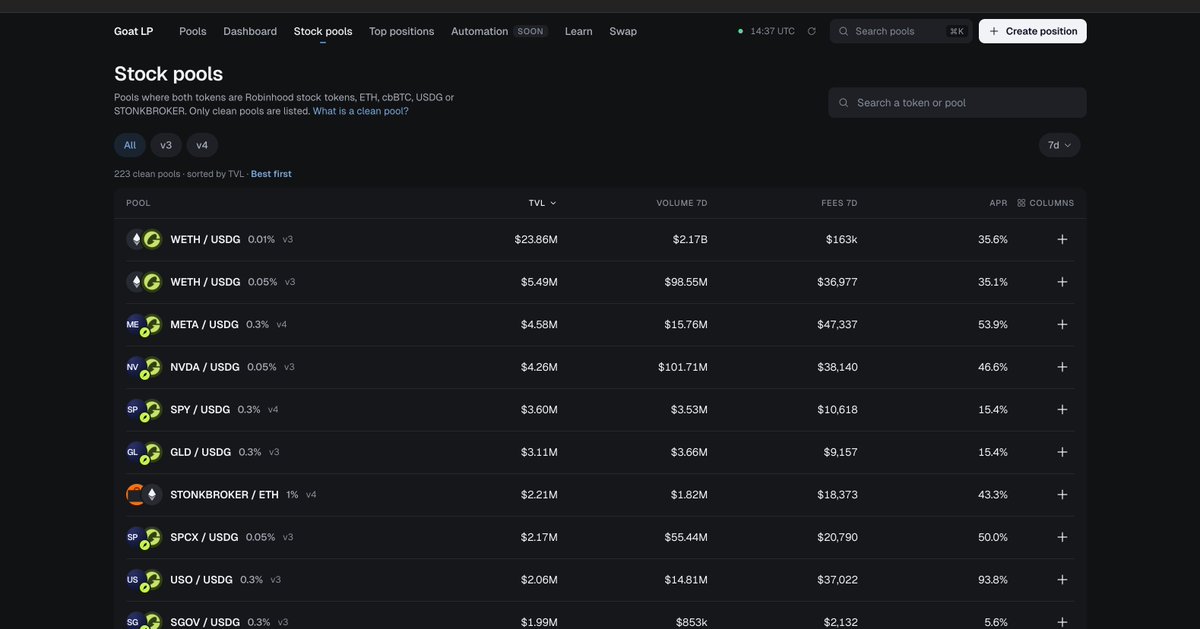Filter pools by v3
This screenshot has width=1200, height=629.
click(166, 145)
